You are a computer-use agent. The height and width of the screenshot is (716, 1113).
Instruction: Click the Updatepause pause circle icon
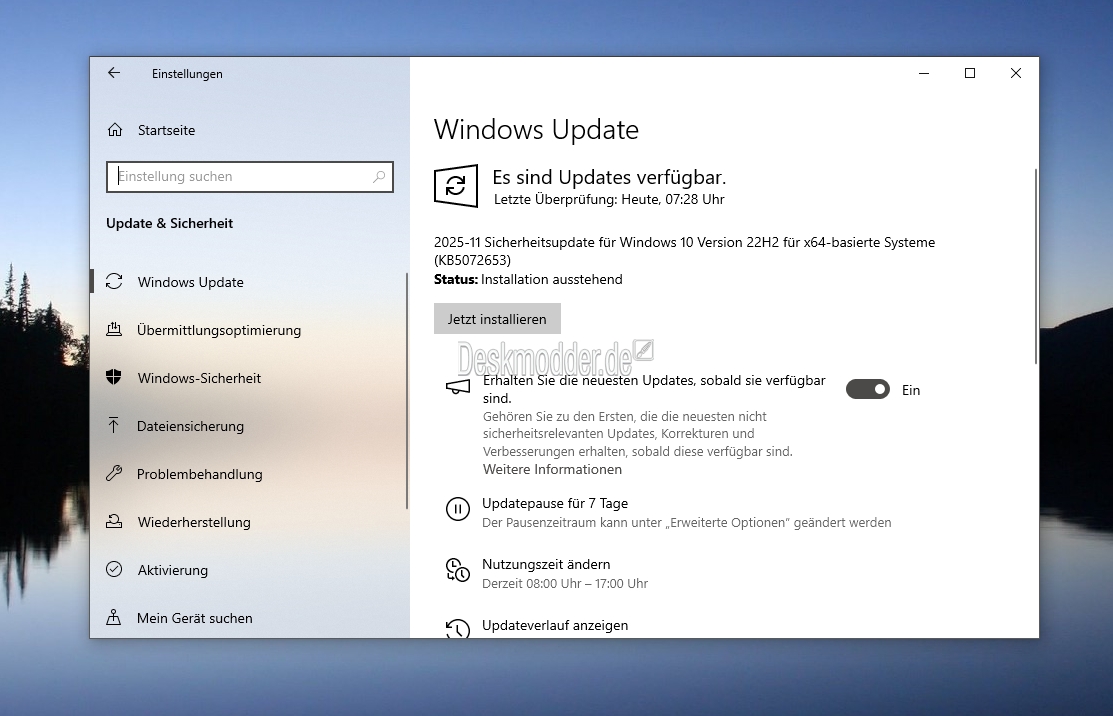pos(457,509)
